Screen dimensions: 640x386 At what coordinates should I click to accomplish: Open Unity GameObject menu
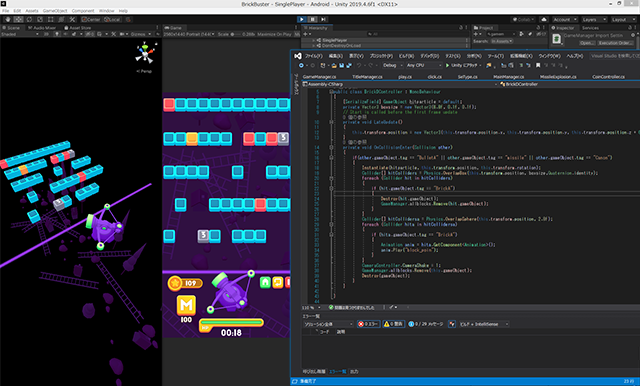click(55, 11)
